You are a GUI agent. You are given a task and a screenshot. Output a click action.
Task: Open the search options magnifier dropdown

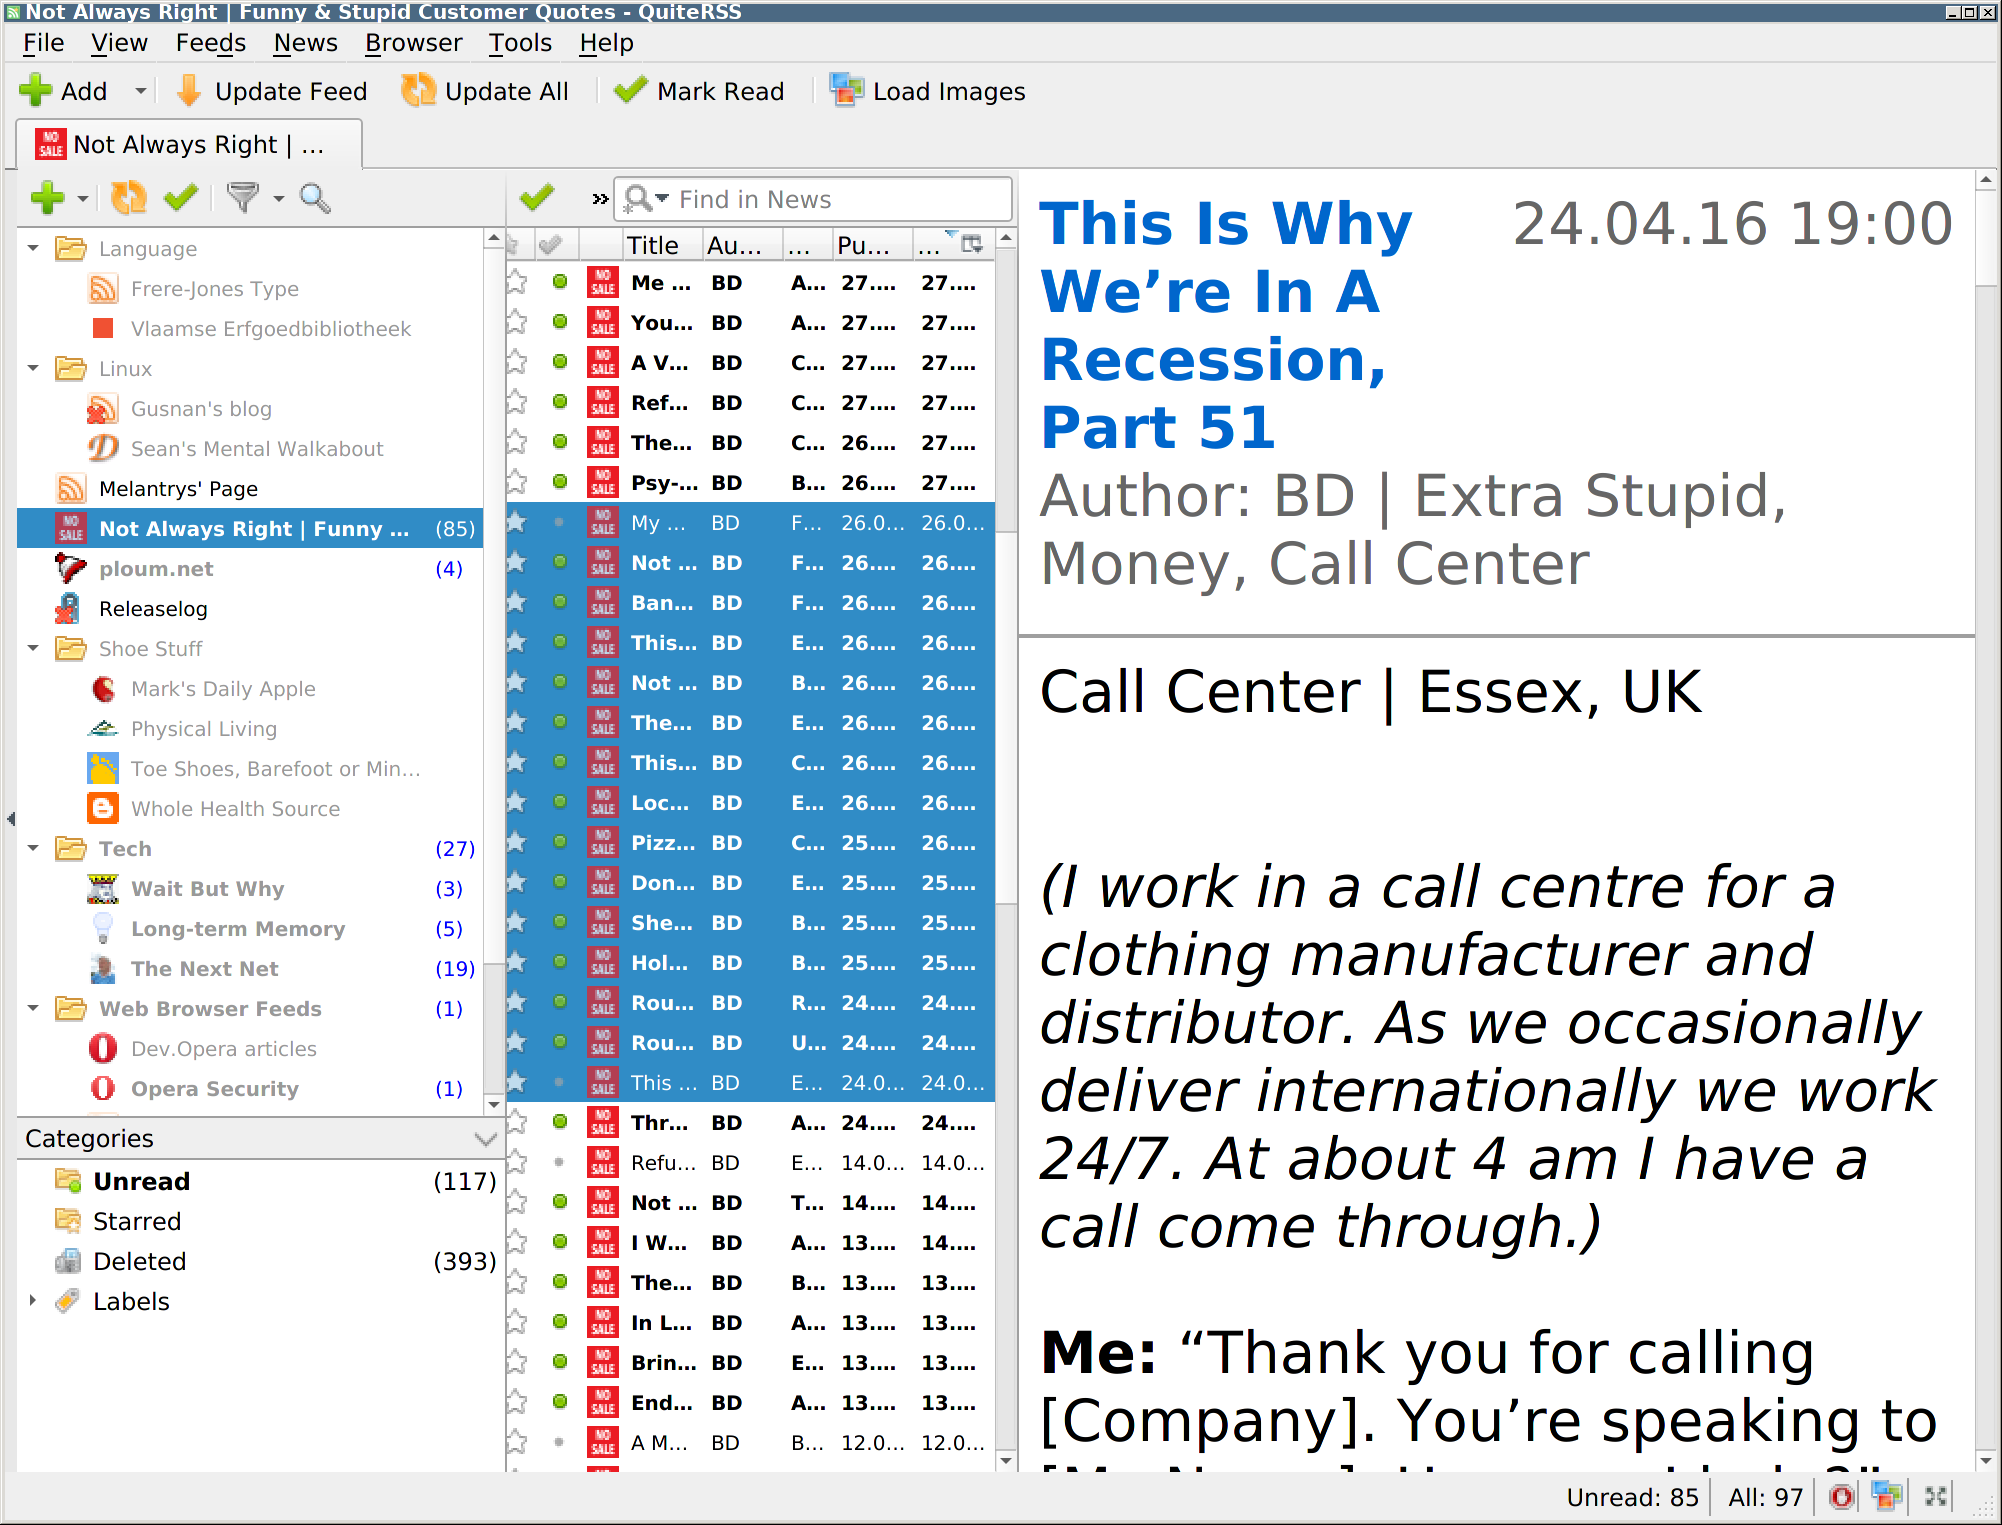click(645, 200)
